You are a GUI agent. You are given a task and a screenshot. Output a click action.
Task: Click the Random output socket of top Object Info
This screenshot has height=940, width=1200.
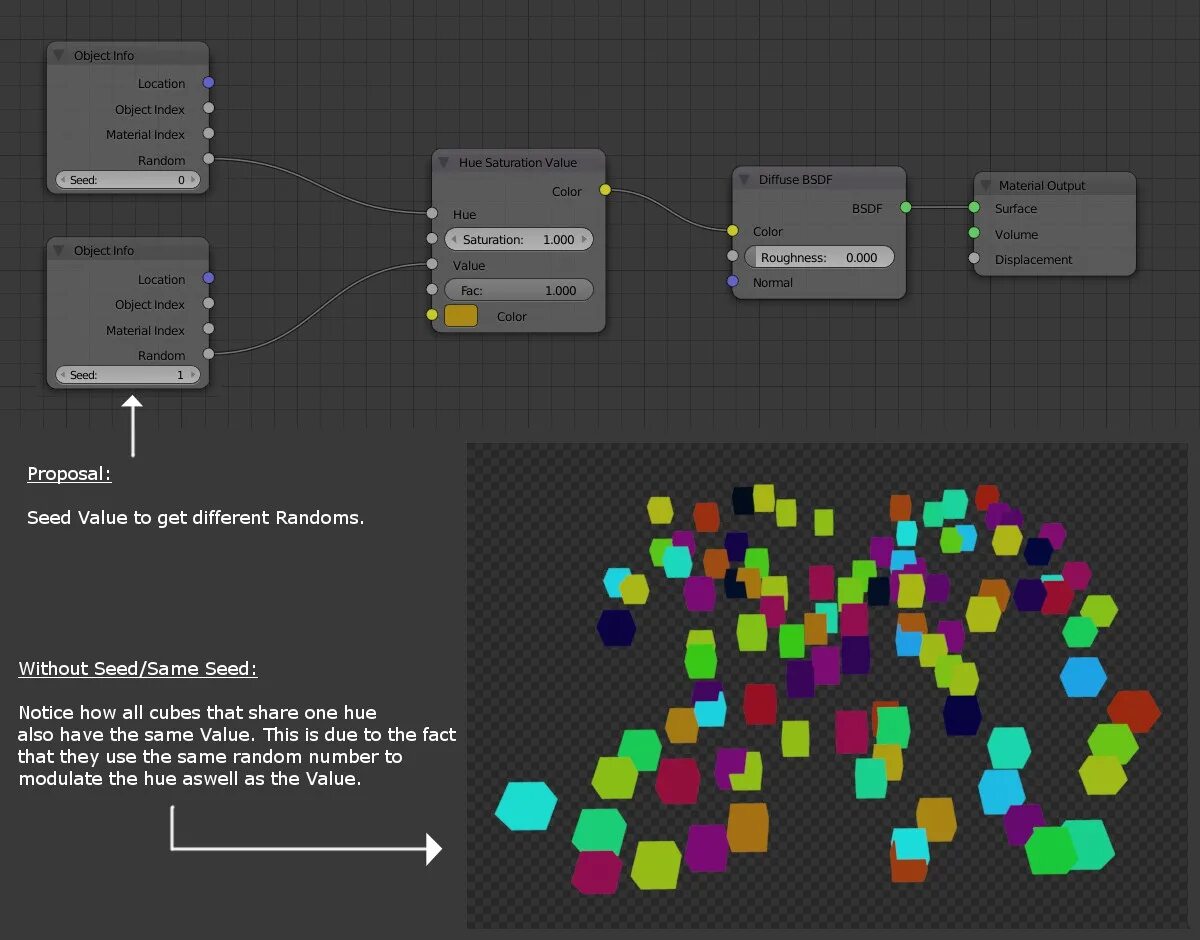click(x=208, y=159)
